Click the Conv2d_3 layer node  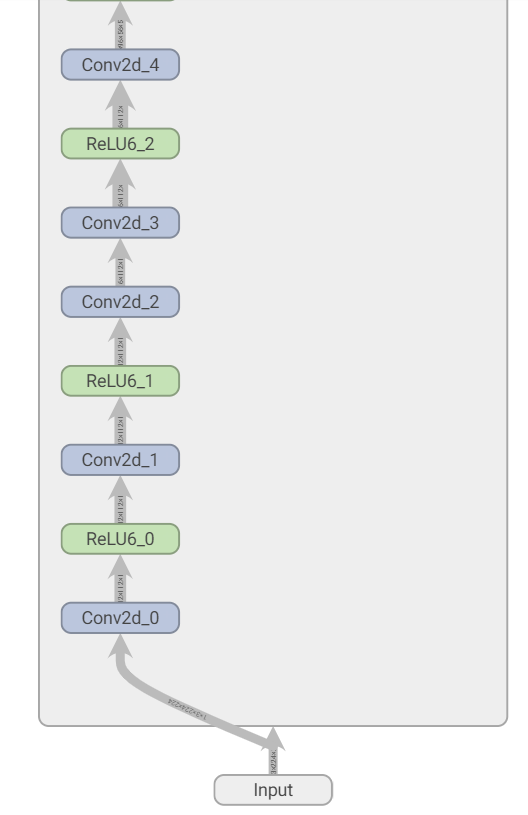[120, 223]
